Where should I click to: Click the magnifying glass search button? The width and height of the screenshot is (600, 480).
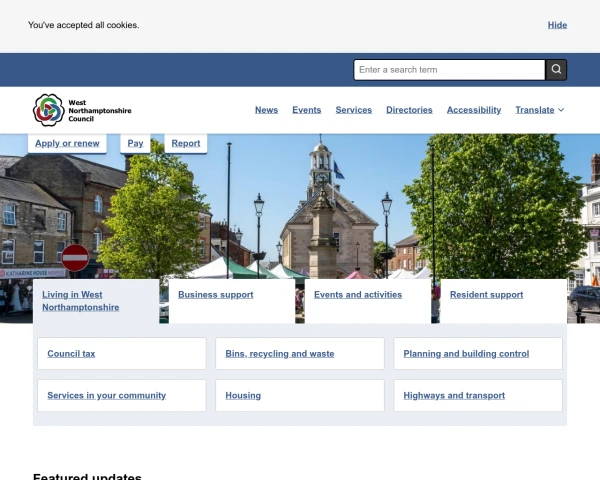point(556,70)
